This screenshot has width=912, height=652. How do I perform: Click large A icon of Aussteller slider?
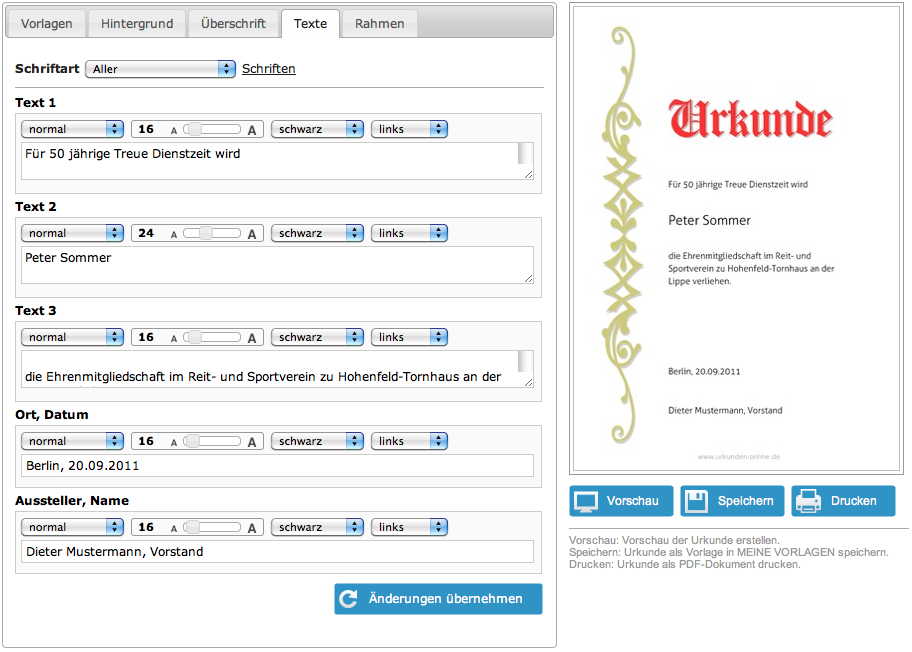click(x=251, y=529)
